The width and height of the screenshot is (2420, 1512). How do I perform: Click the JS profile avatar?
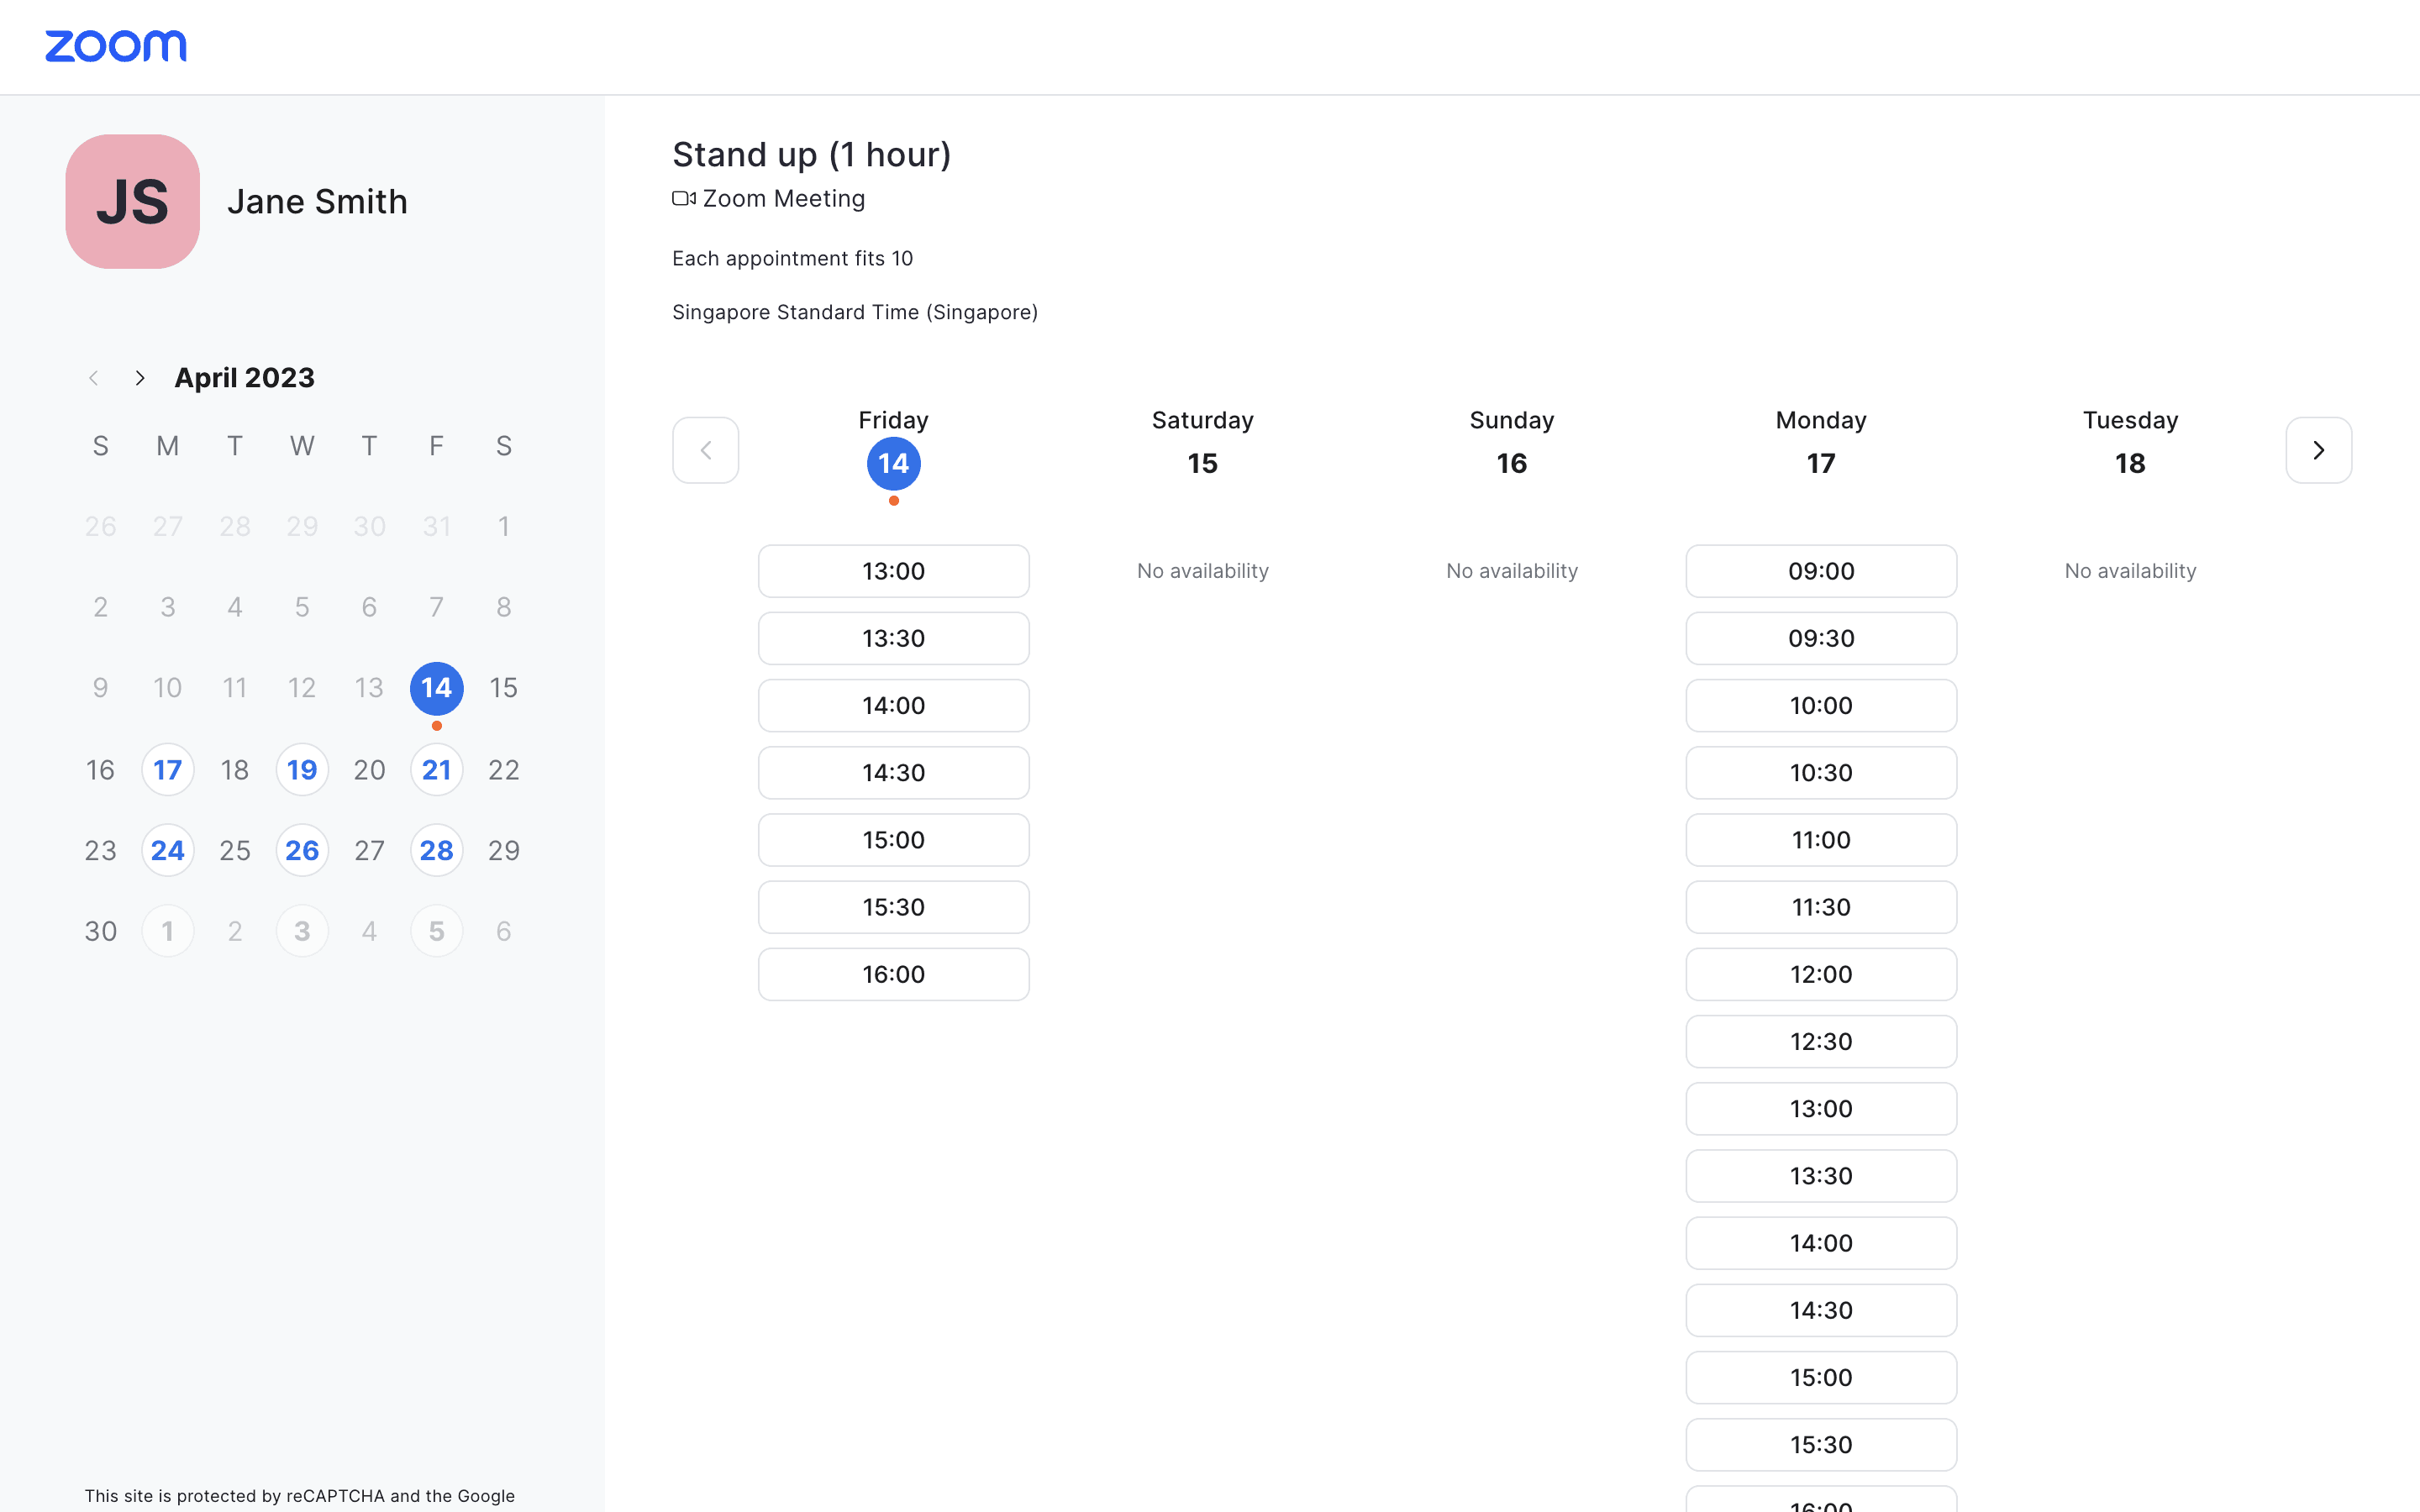point(133,201)
